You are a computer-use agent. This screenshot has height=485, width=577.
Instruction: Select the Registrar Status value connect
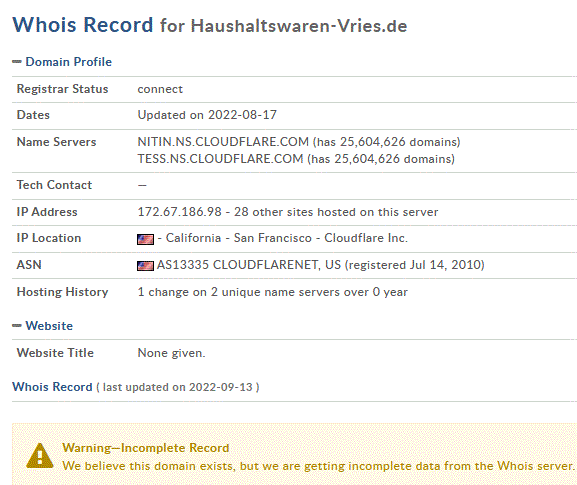[160, 89]
